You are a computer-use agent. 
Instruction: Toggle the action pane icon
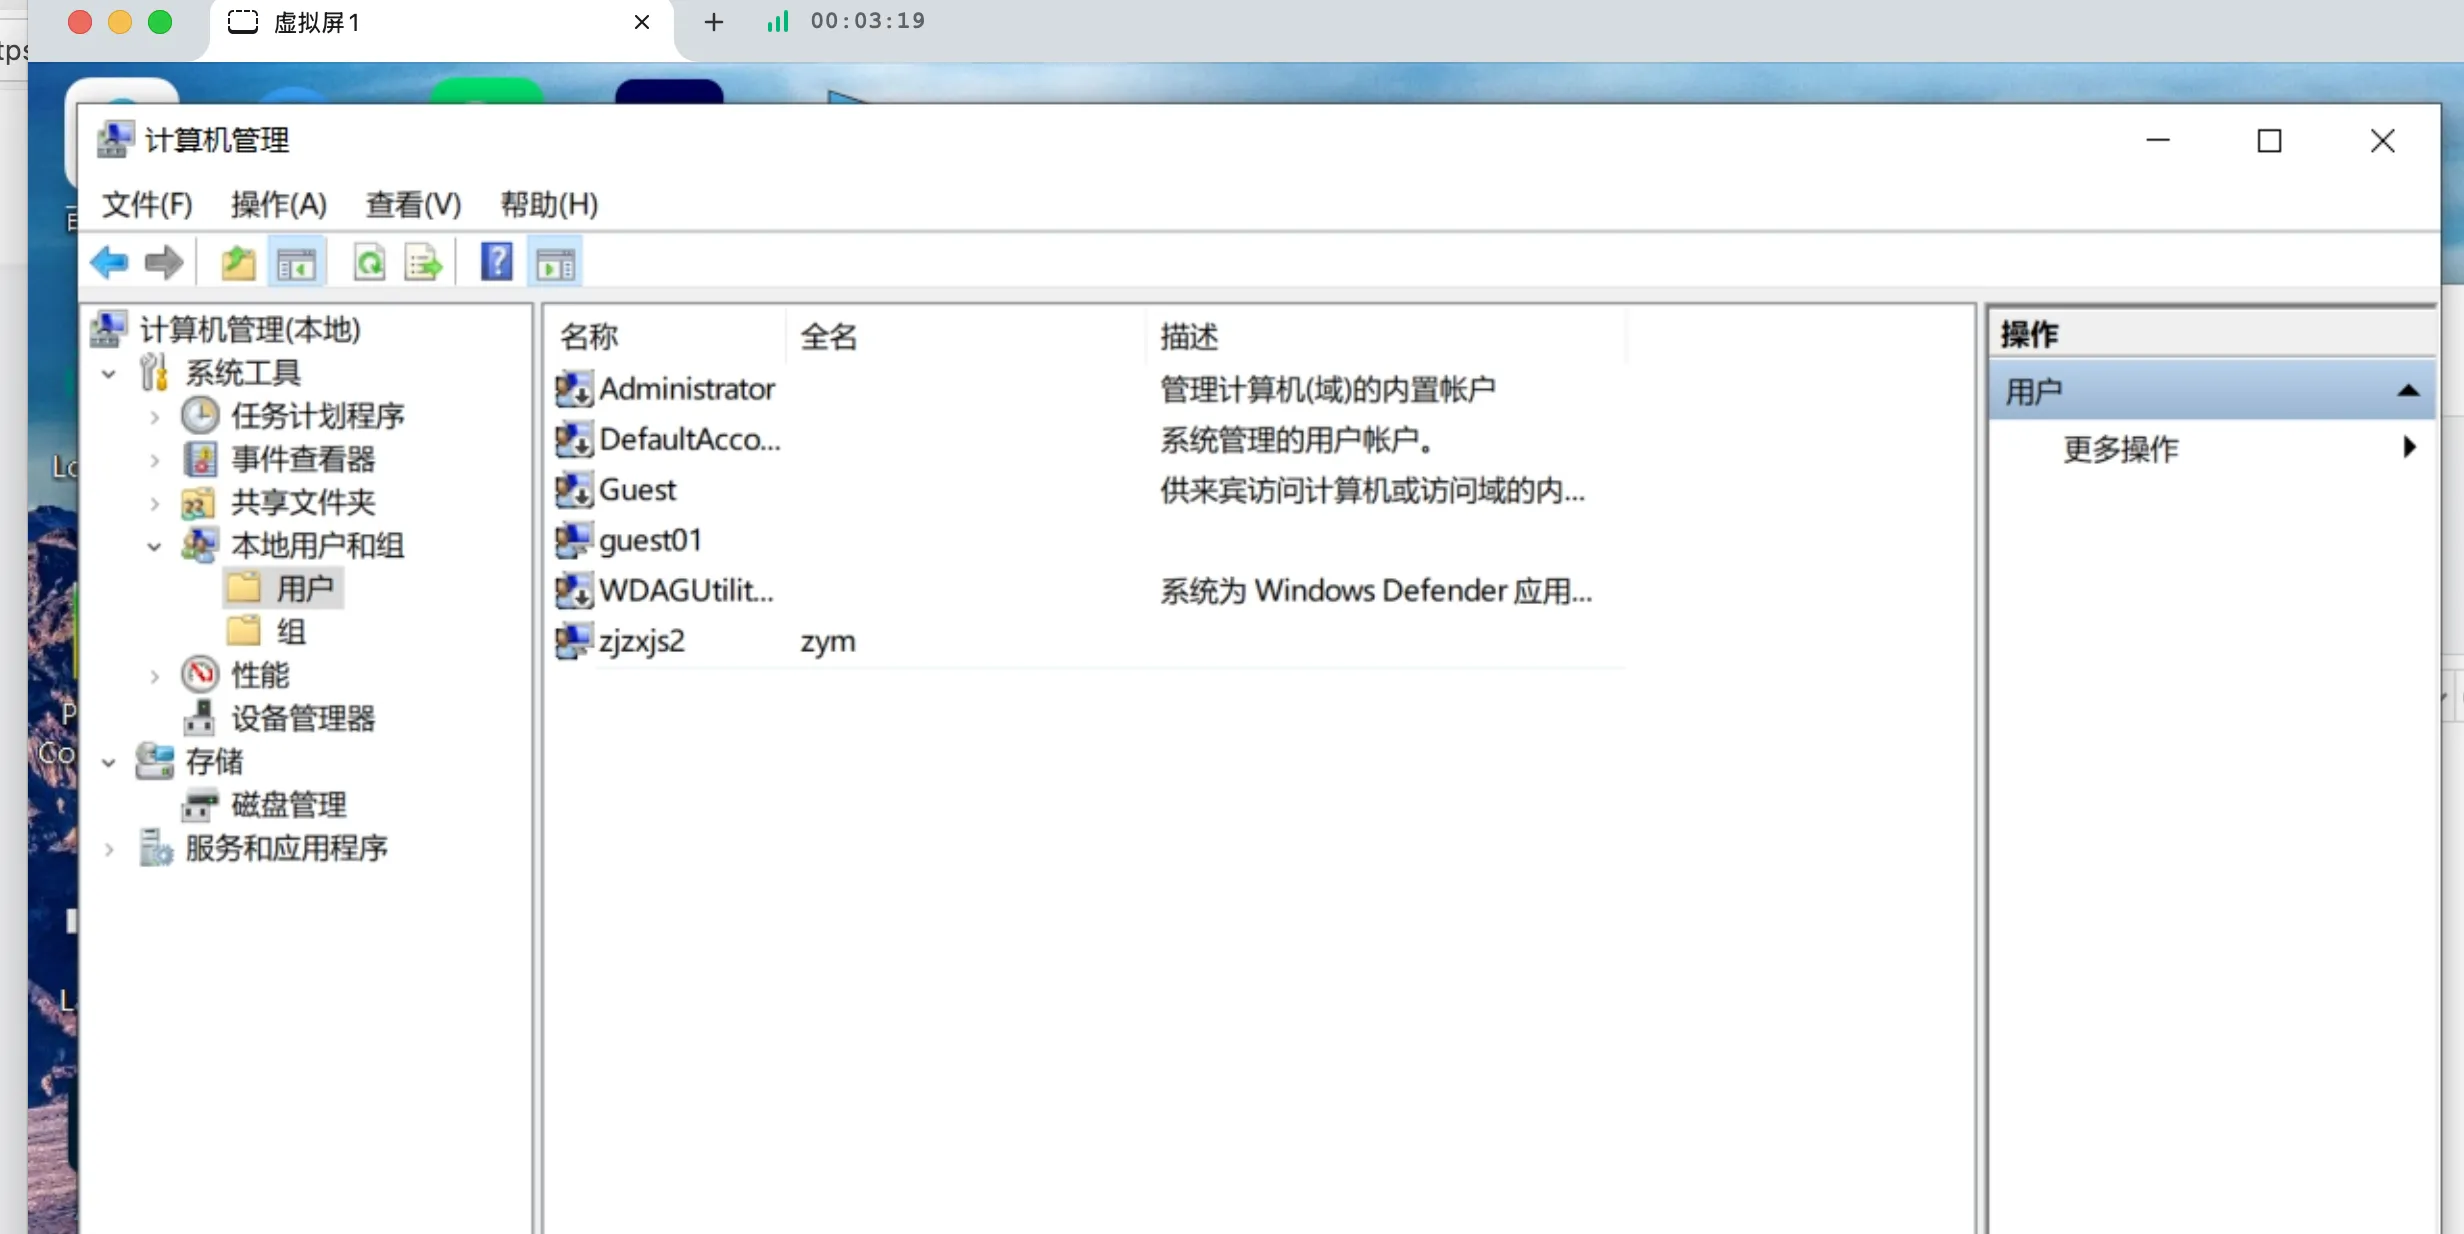(554, 262)
